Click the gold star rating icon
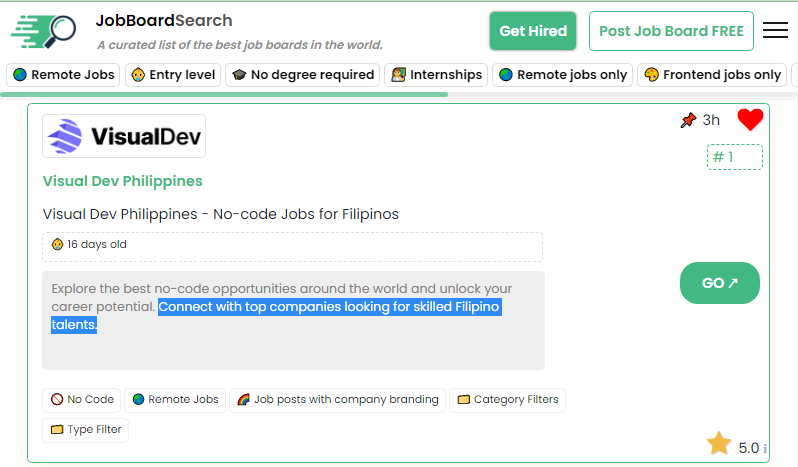798x467 pixels. point(719,443)
